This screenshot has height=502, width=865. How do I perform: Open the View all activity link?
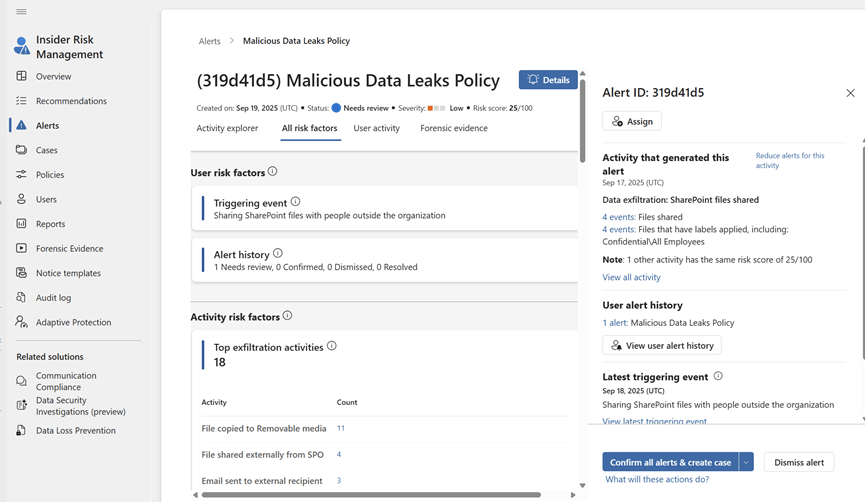click(631, 277)
